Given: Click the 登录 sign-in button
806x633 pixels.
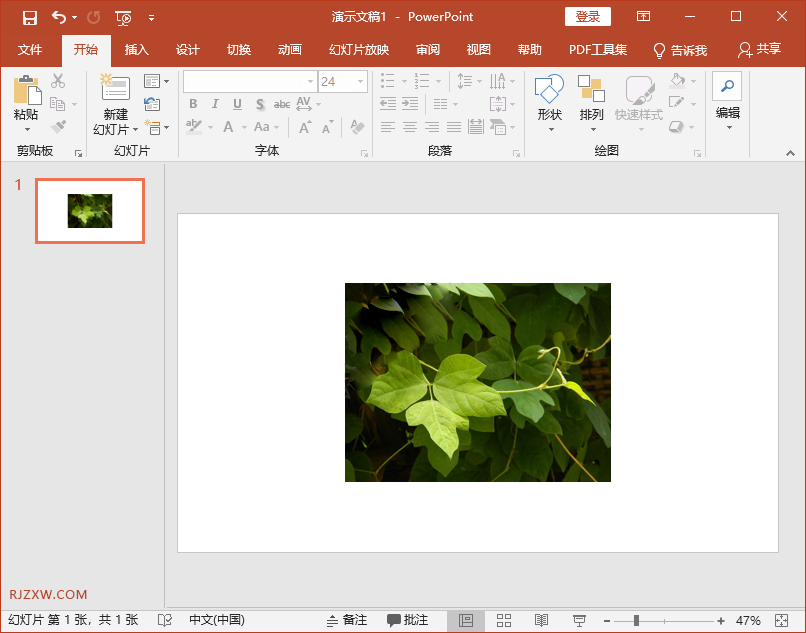Looking at the screenshot, I should (588, 17).
